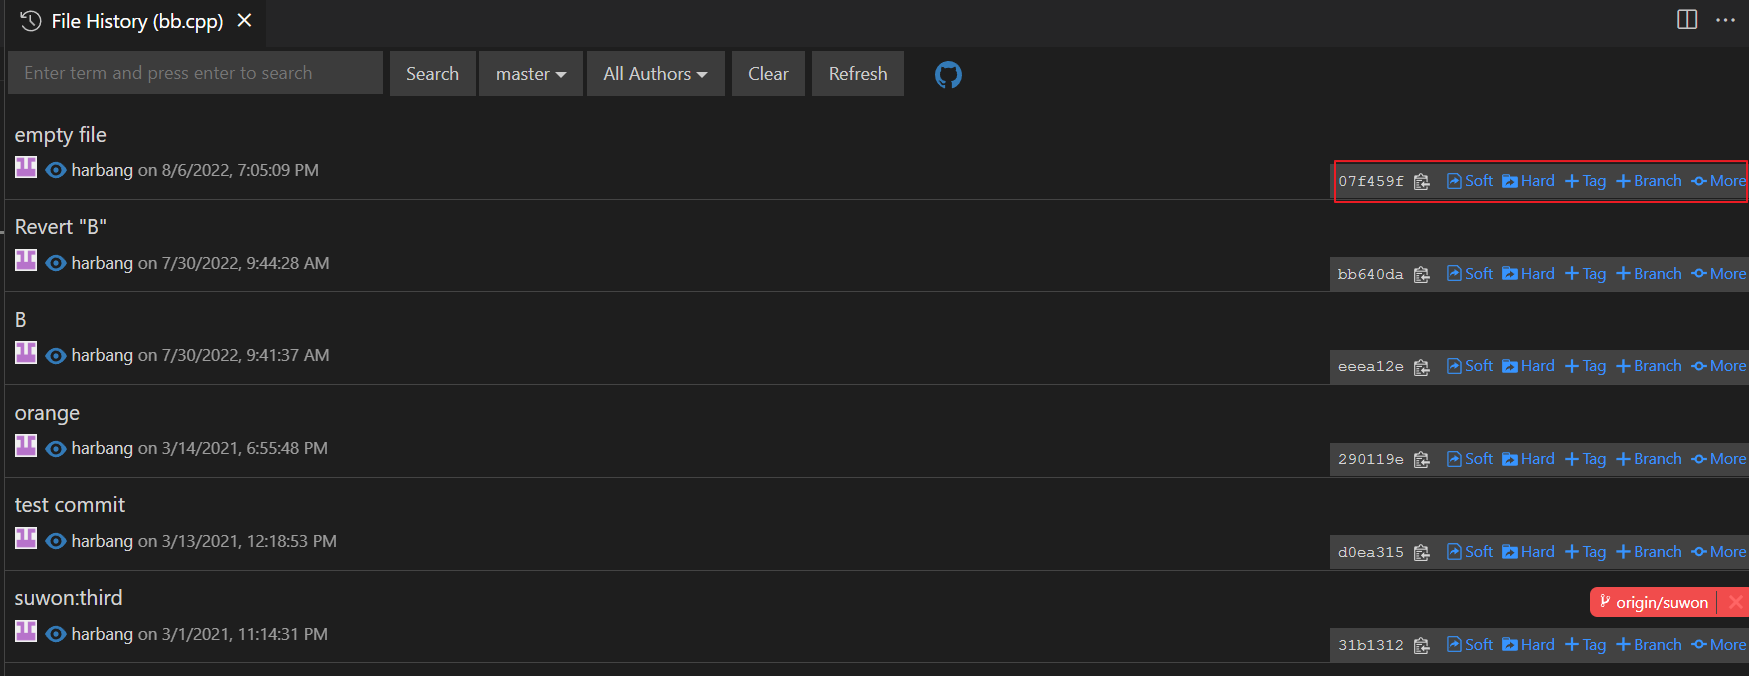Toggle the eye icon on the suwon:third commit
The image size is (1749, 676).
(x=56, y=634)
